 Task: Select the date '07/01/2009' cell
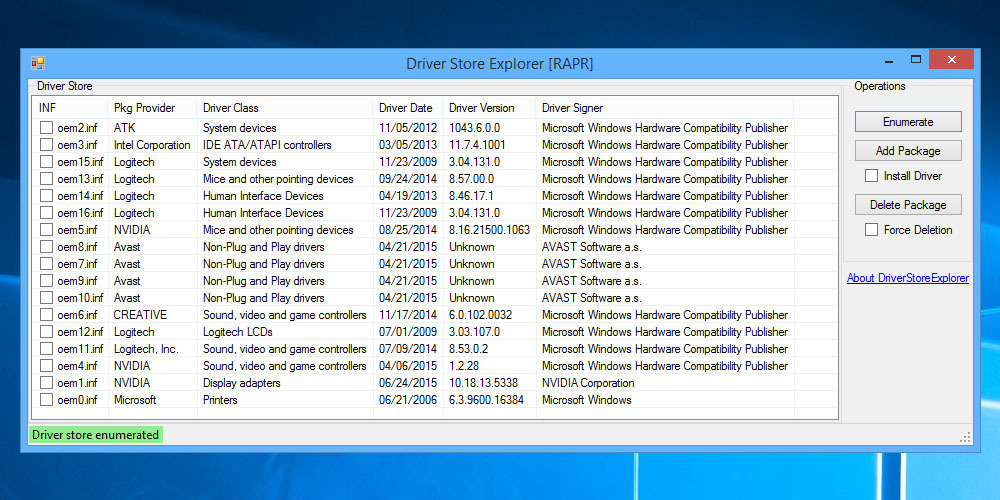(408, 332)
